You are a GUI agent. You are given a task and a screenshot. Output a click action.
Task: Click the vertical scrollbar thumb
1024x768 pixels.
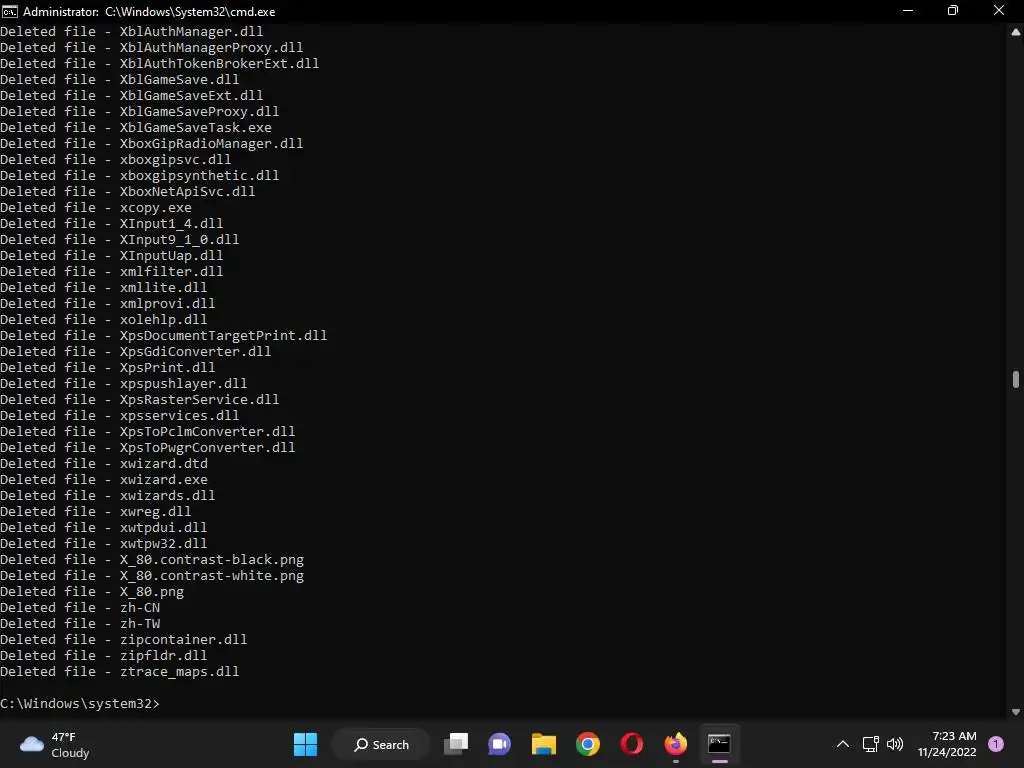tap(1016, 379)
